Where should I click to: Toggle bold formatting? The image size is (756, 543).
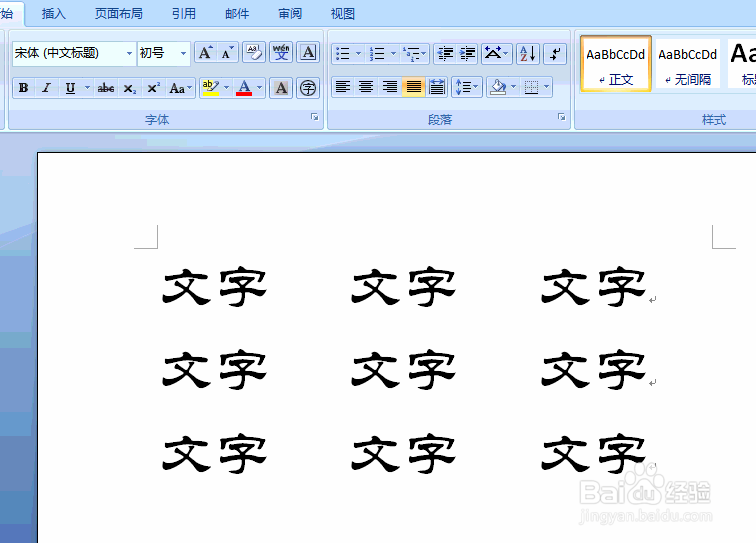click(23, 88)
